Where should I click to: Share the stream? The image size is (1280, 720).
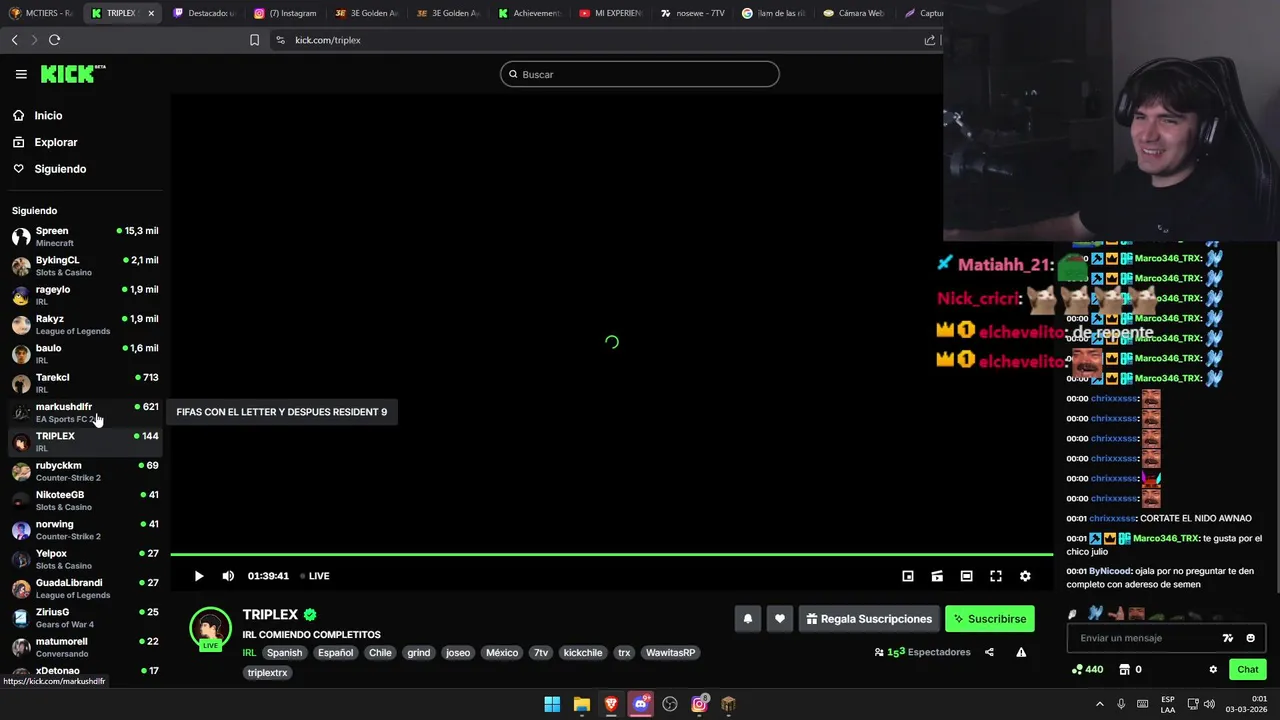point(989,652)
